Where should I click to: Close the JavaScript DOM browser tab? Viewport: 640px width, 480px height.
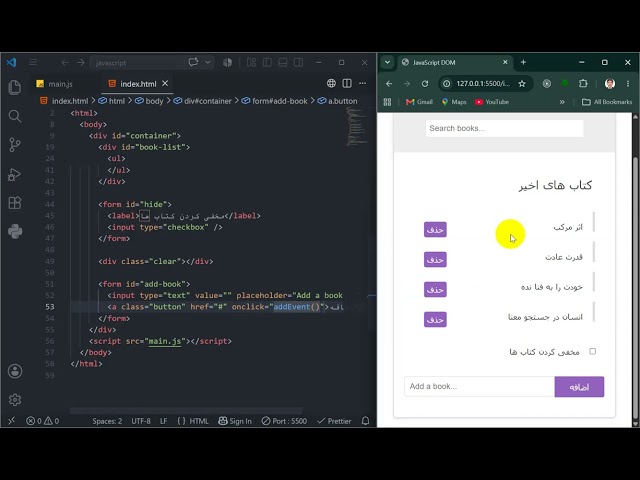tap(505, 62)
